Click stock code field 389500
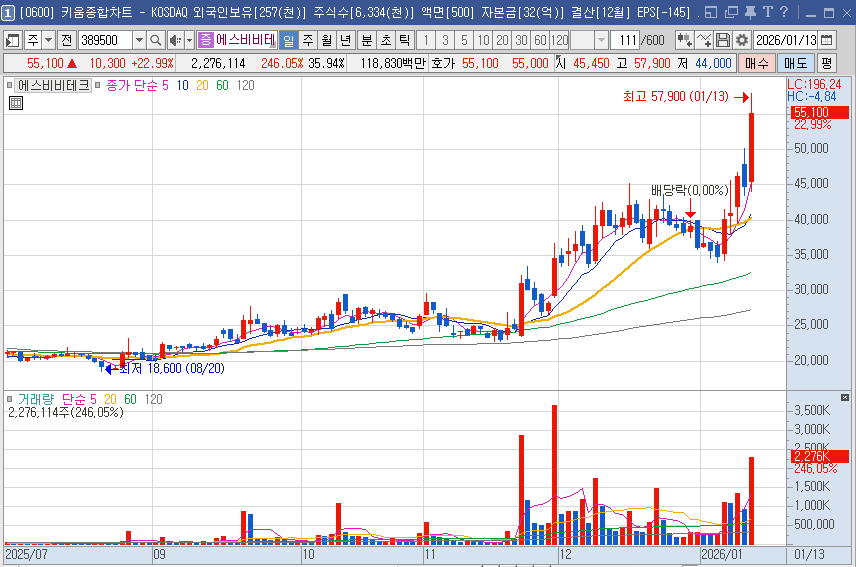 pos(105,40)
